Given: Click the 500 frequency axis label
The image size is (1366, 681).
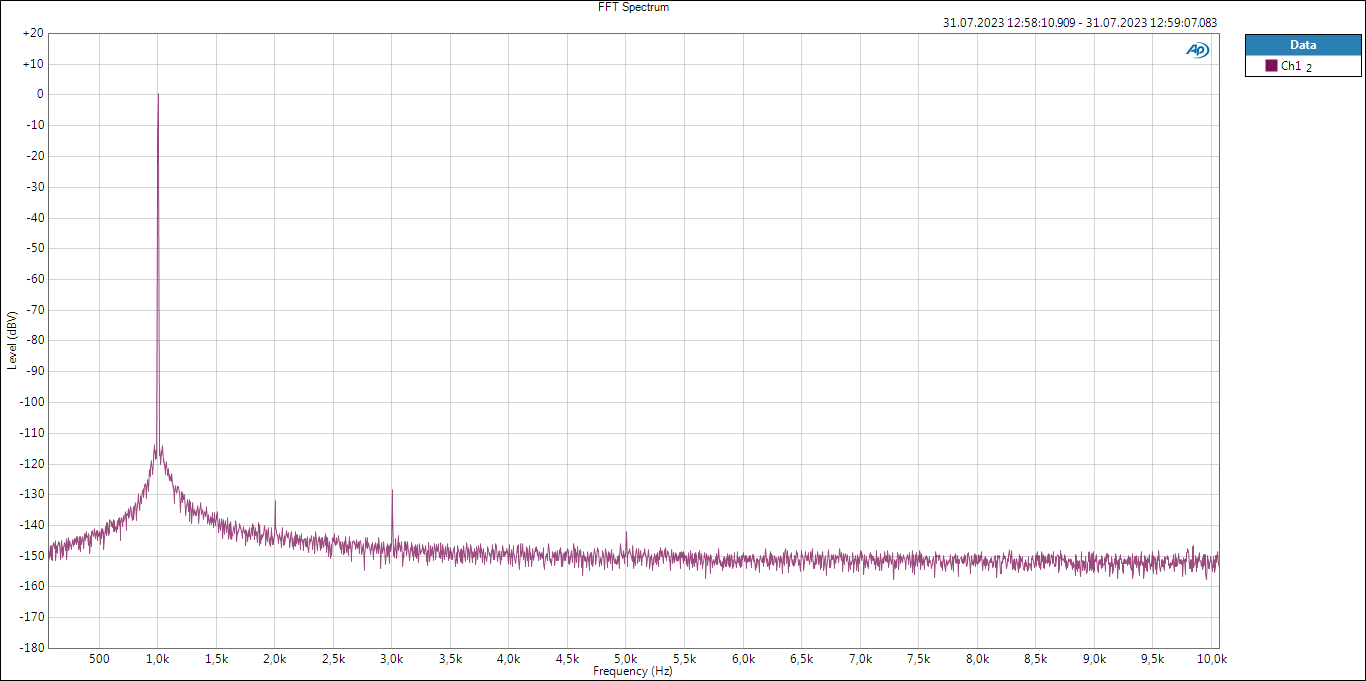Looking at the screenshot, I should click(99, 659).
